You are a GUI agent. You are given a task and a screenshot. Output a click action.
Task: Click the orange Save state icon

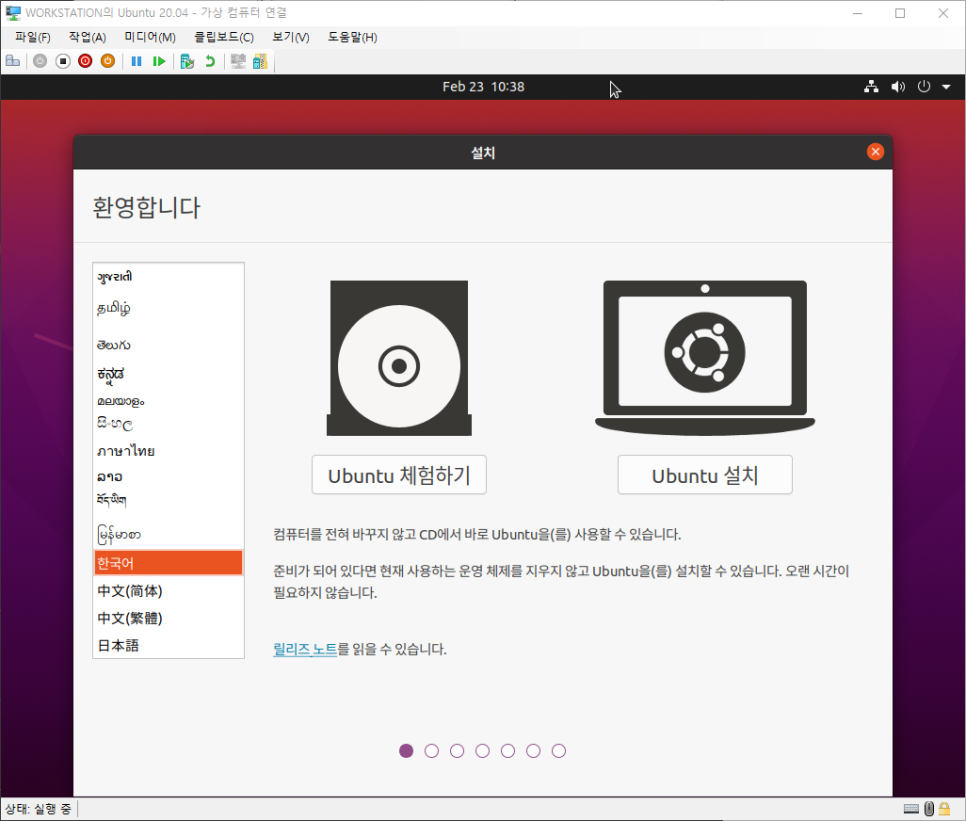tap(108, 61)
